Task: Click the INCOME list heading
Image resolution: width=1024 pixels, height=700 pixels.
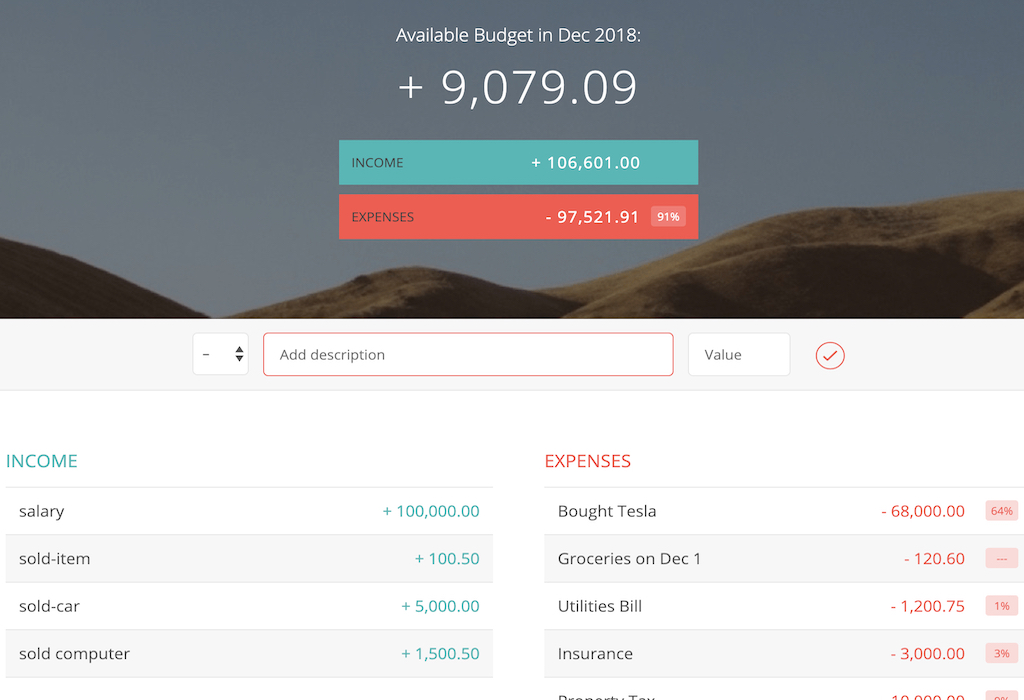Action: pos(42,461)
